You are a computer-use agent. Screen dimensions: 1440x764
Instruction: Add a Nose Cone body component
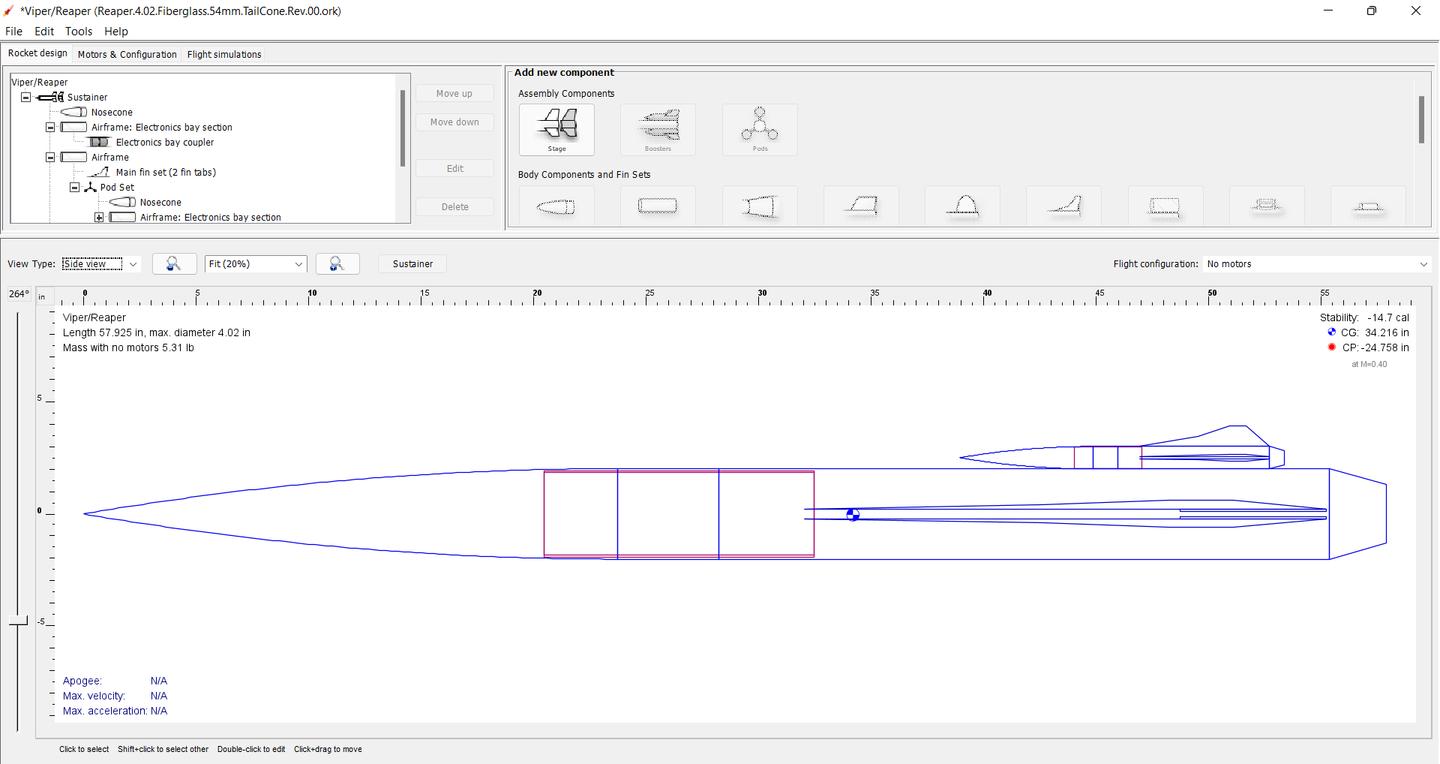point(556,206)
